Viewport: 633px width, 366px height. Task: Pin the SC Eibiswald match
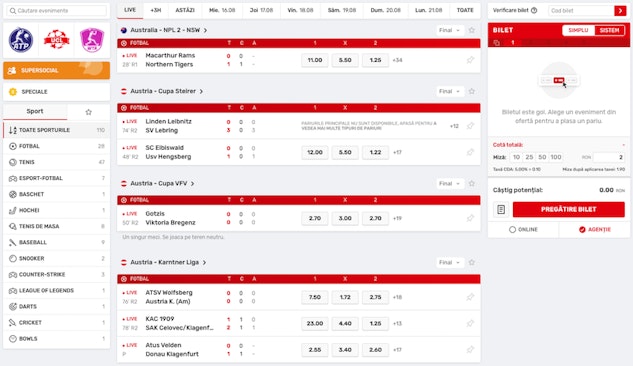click(470, 152)
